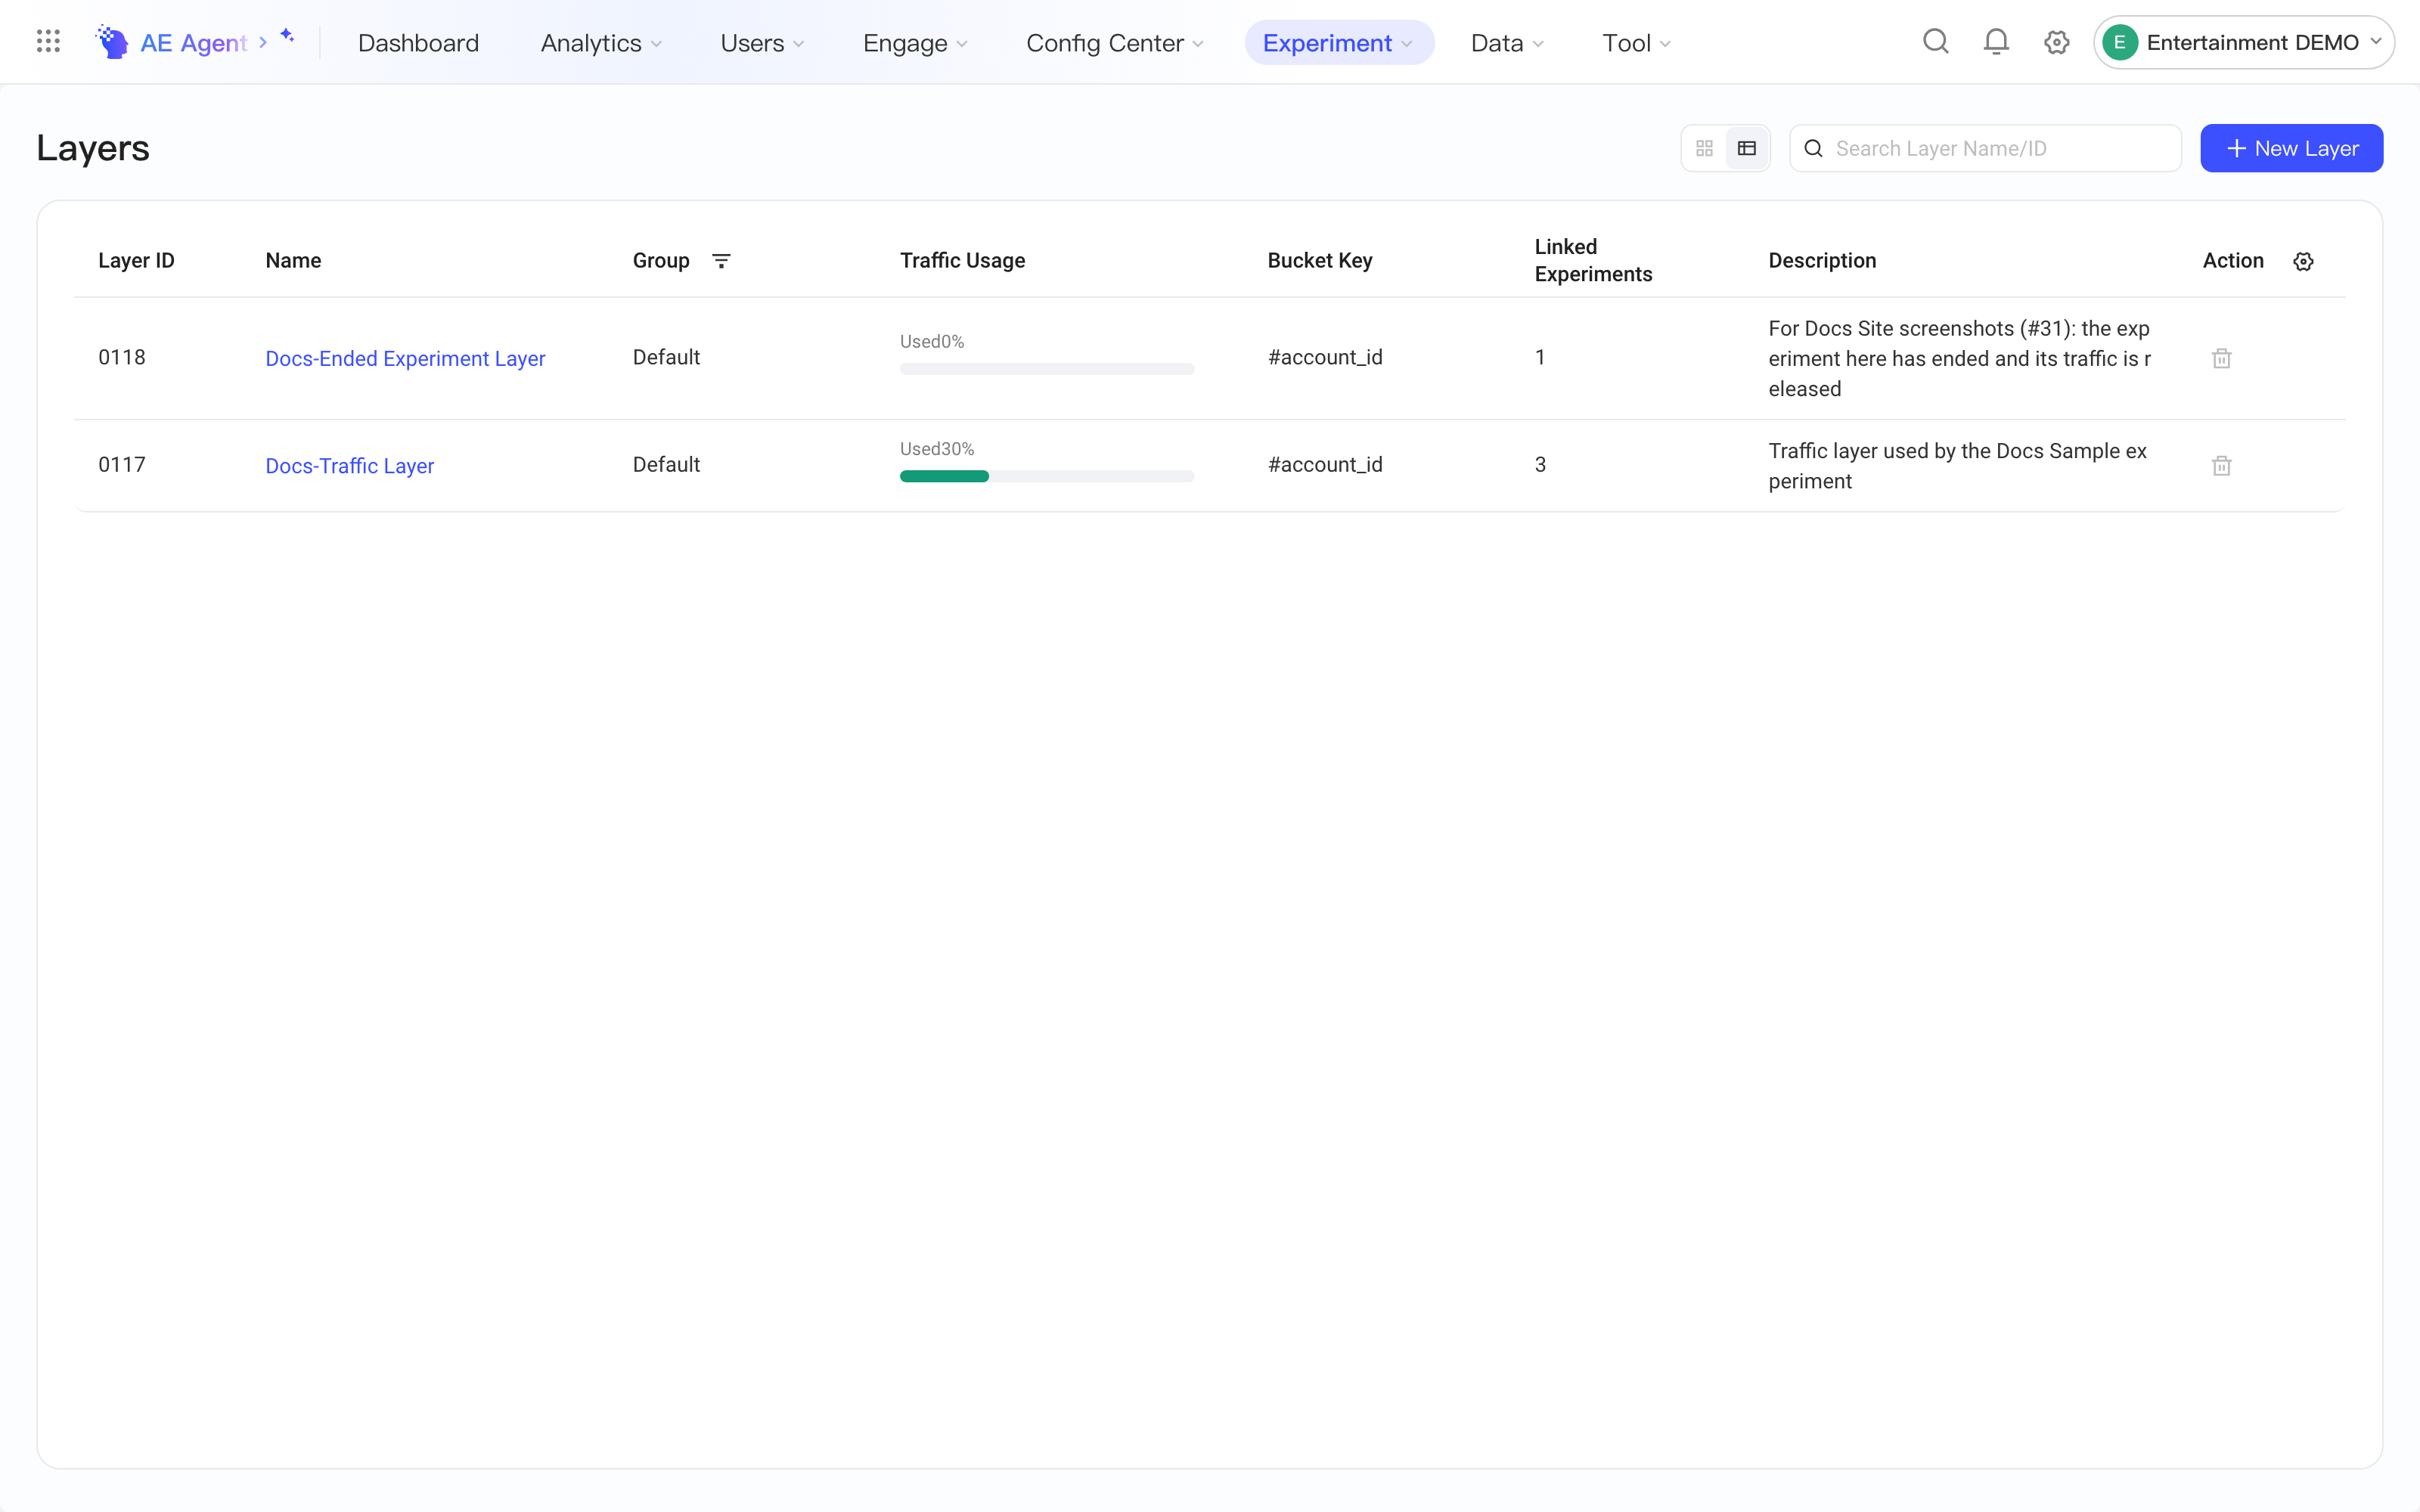This screenshot has width=2420, height=1512.
Task: Switch to card grid view
Action: (1705, 148)
